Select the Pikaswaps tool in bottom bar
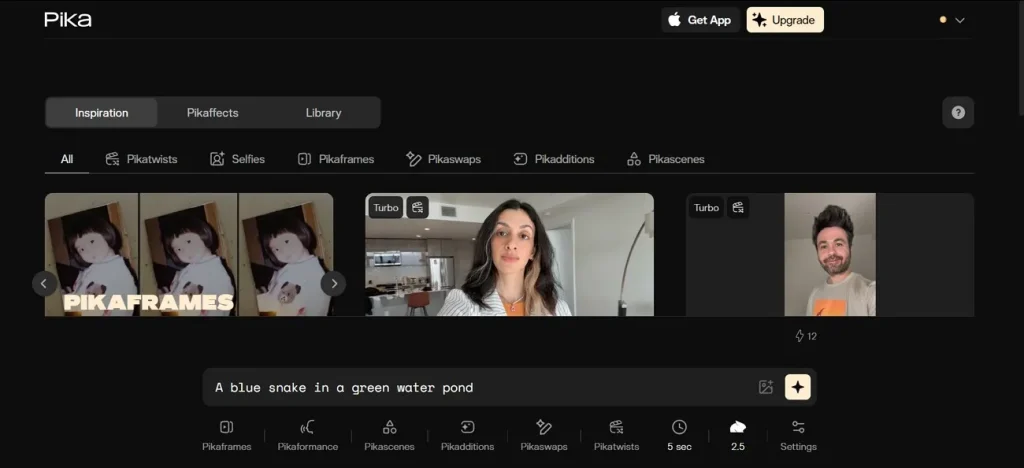The image size is (1024, 468). tap(544, 436)
